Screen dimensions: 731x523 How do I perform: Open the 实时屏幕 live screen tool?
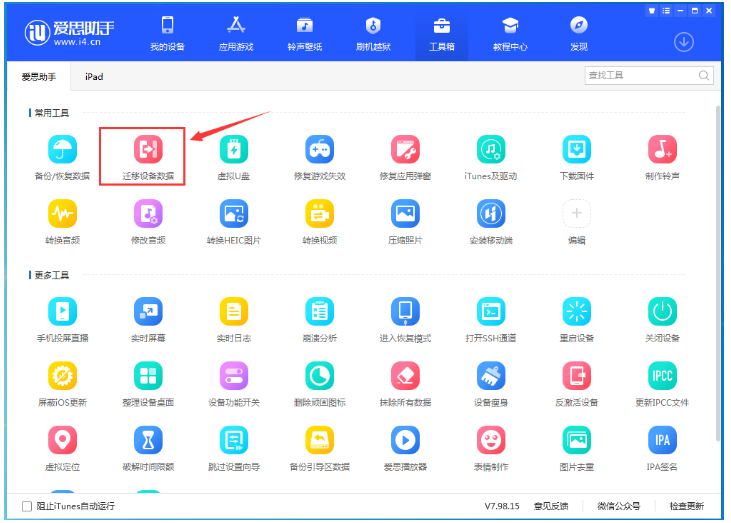(148, 320)
